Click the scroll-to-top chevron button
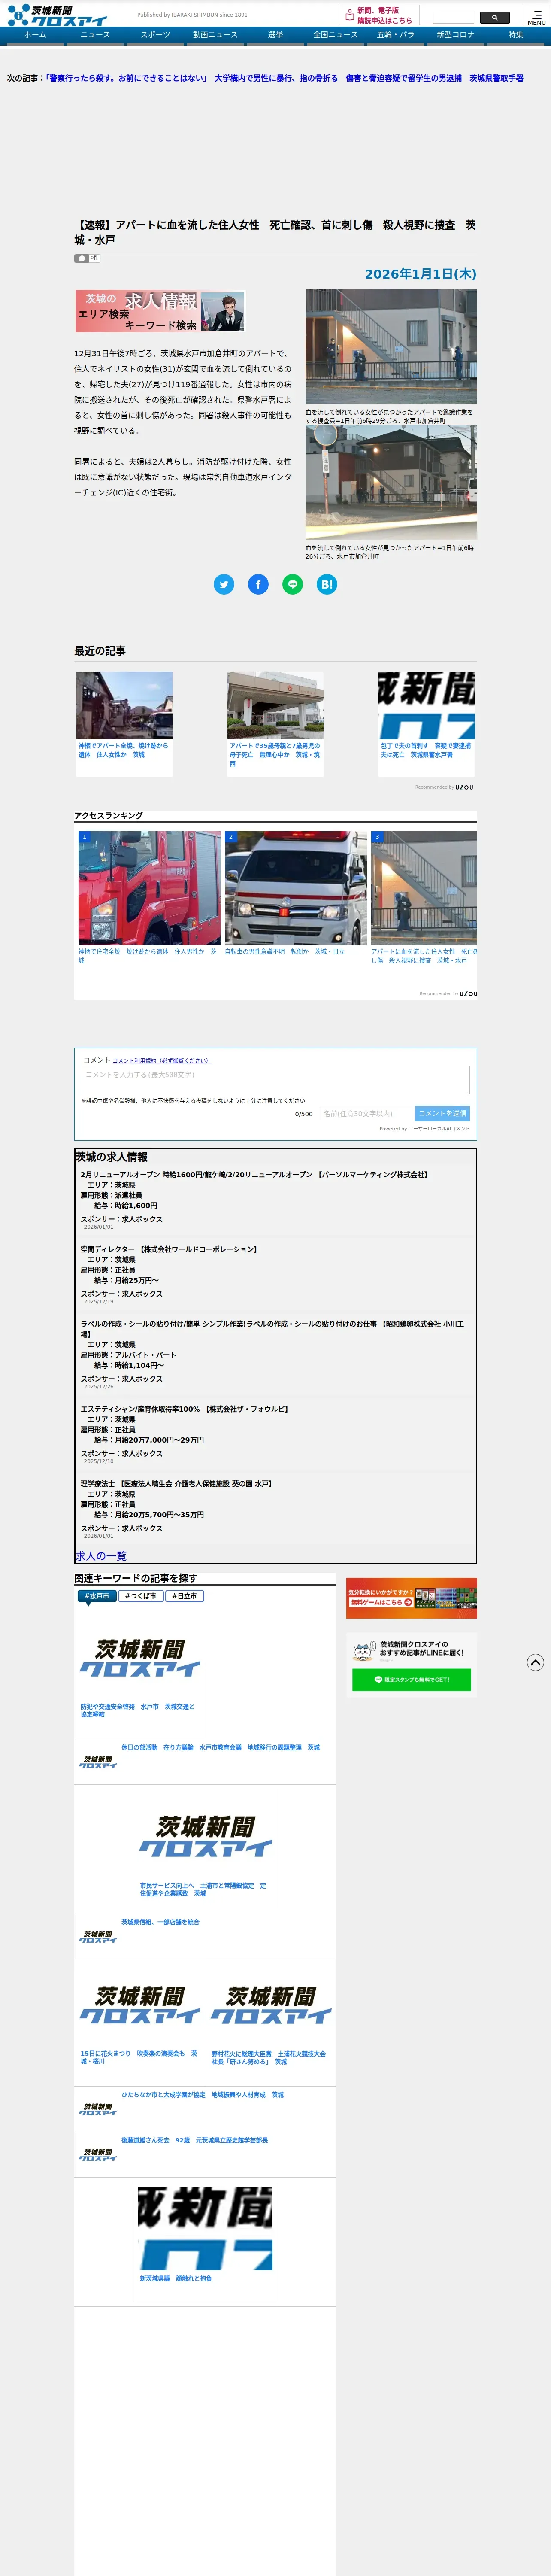Screen dimensions: 551x2576 (535, 1662)
